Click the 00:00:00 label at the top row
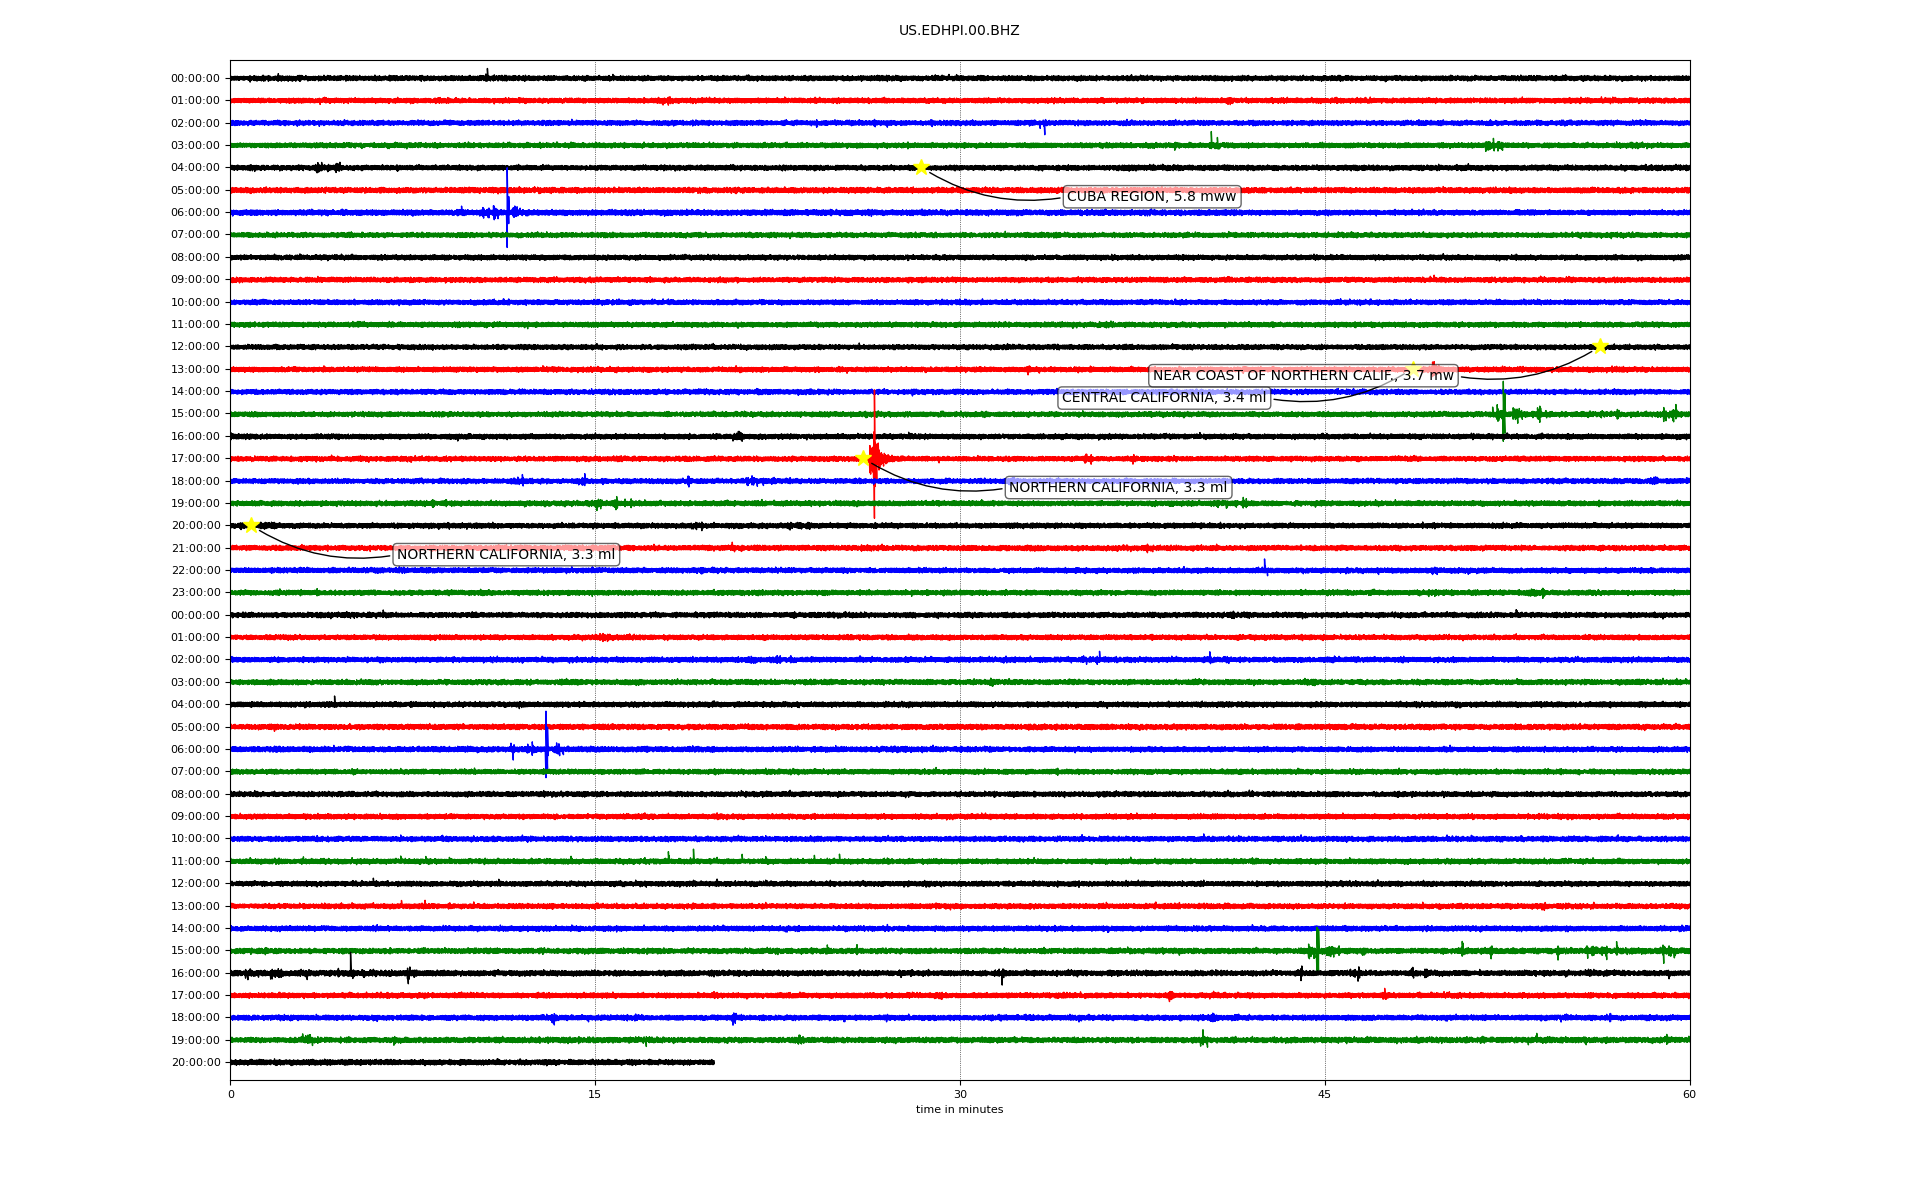The width and height of the screenshot is (1920, 1200). (x=195, y=78)
